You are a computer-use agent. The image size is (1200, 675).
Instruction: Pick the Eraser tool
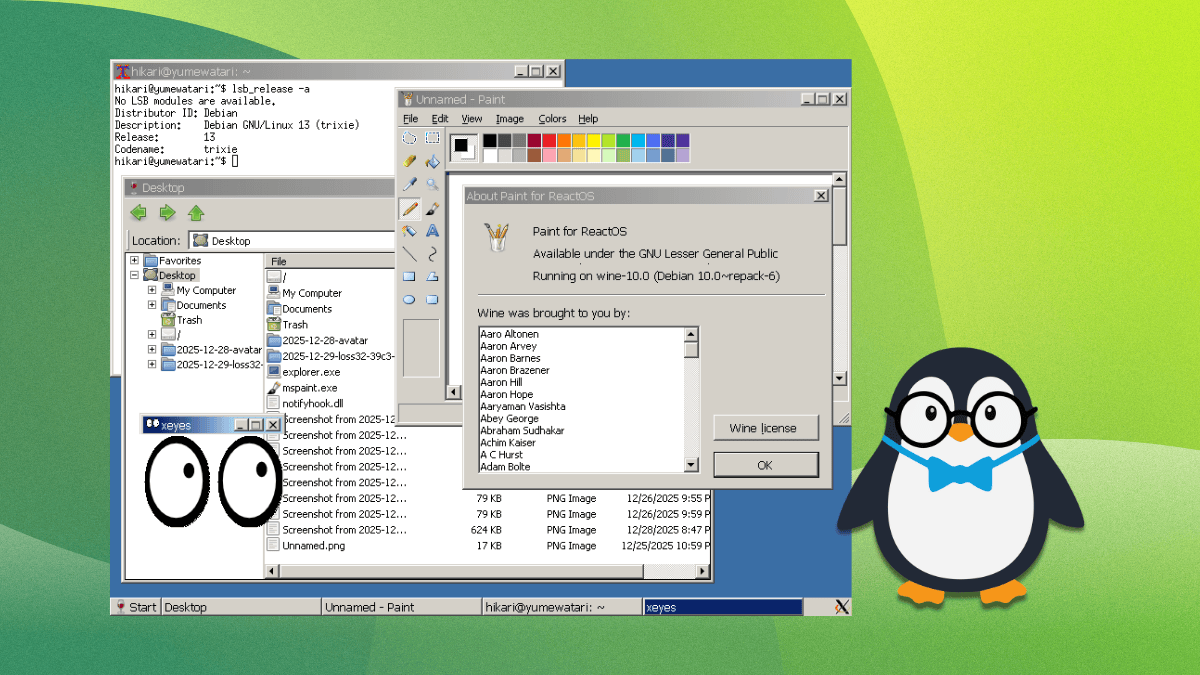(409, 160)
